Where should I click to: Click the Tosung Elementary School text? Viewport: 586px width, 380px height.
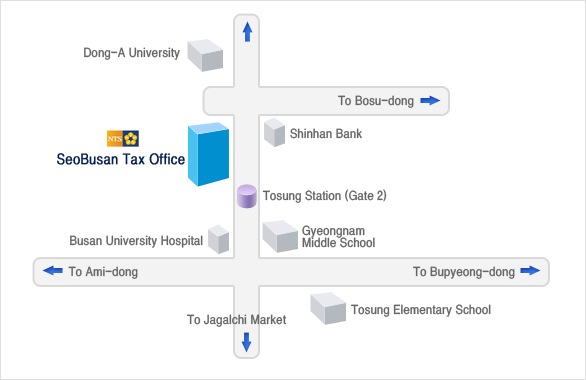click(421, 310)
